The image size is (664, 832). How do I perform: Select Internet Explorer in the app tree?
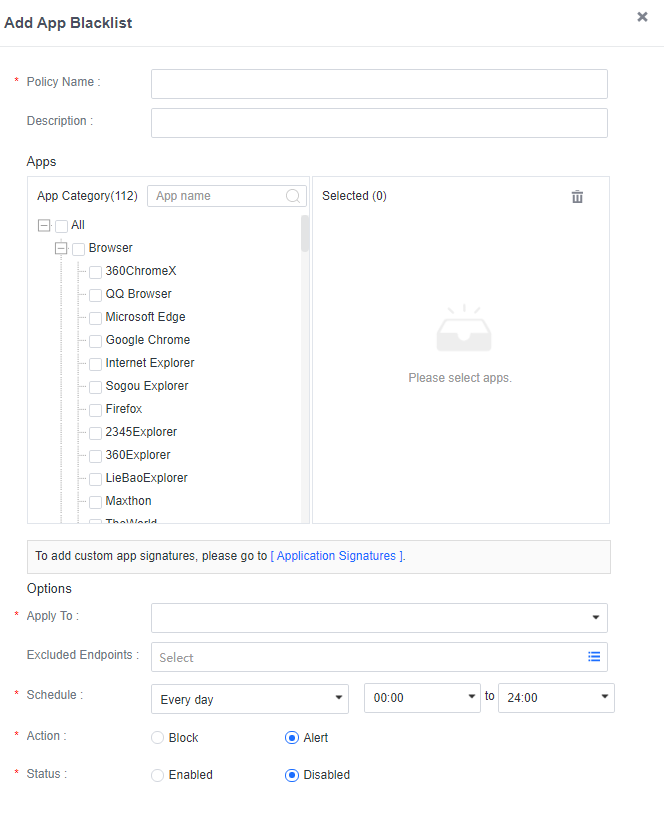(150, 363)
